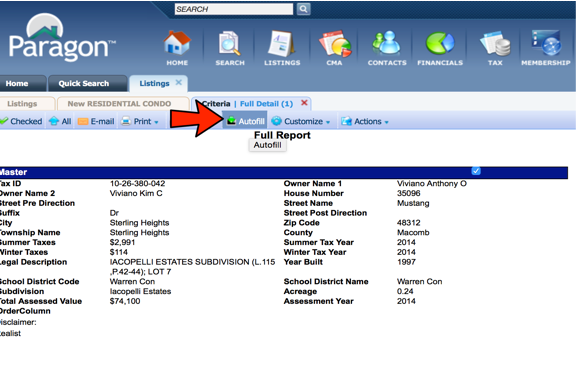Close the Criteria Full Detail tab
This screenshot has height=370, width=576.
[304, 103]
